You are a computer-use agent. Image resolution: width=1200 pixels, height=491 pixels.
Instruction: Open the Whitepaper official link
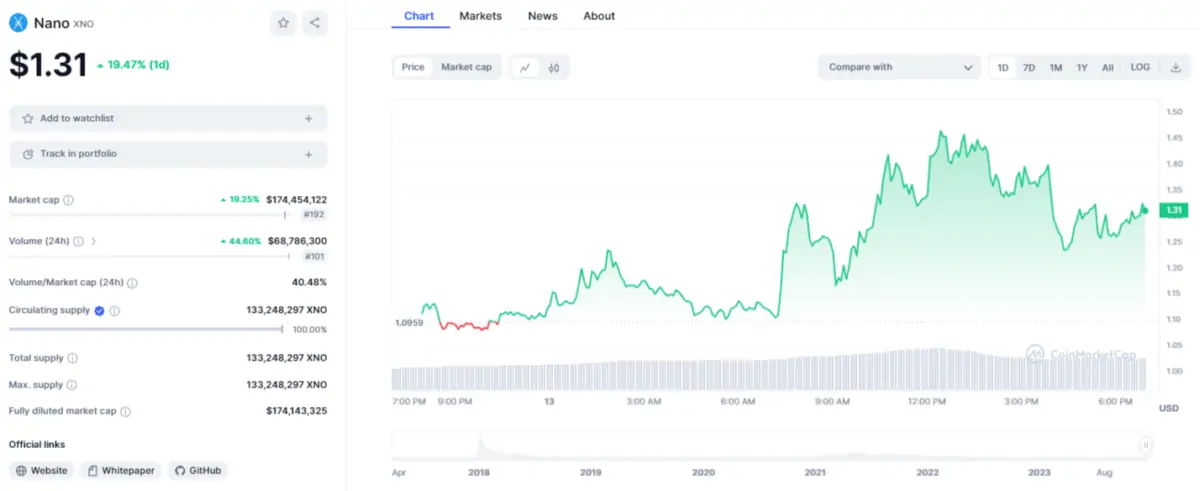click(x=120, y=470)
